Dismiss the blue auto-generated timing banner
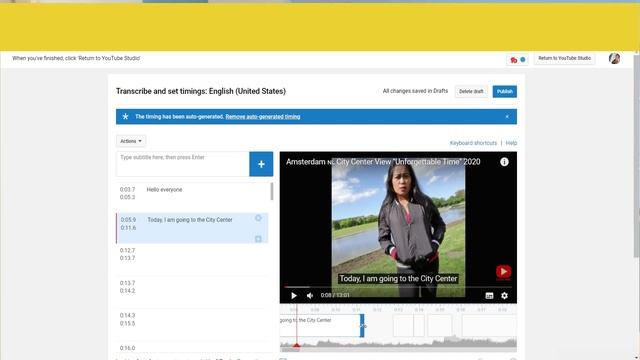The image size is (640, 360). pos(507,117)
